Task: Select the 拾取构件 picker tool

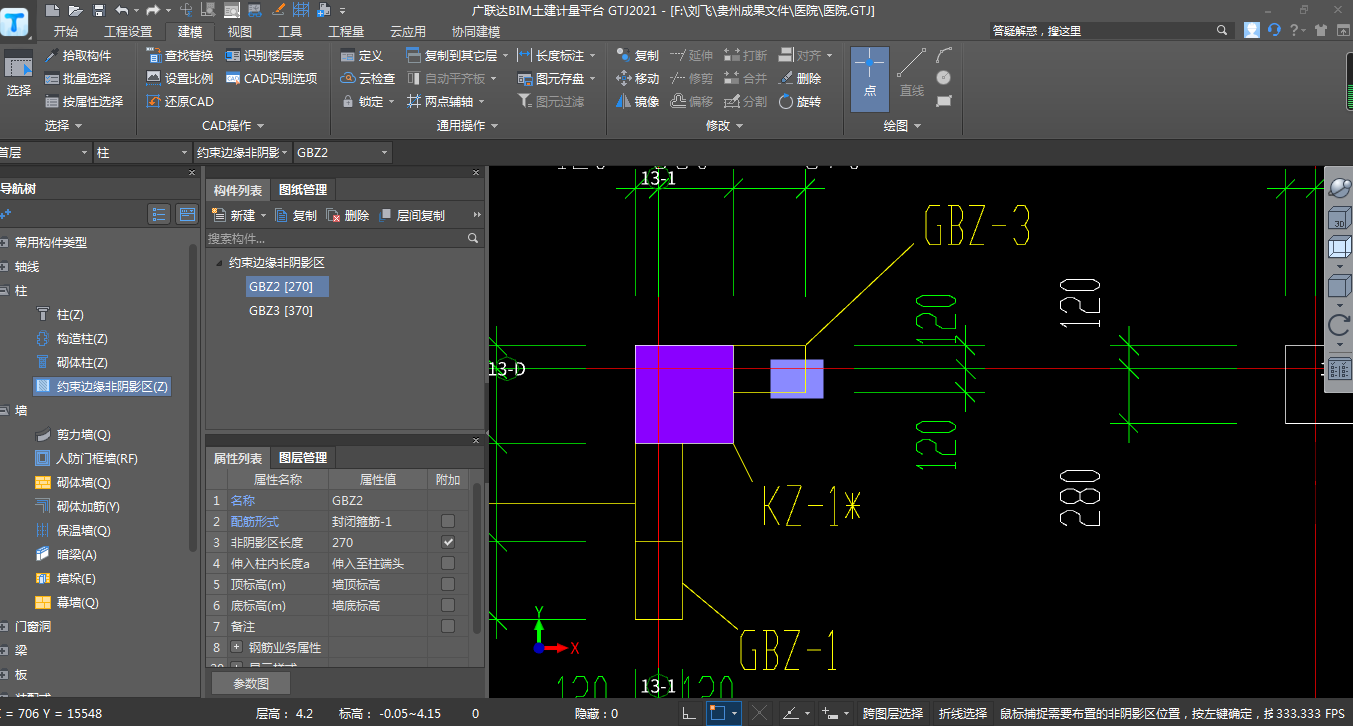Action: pos(78,55)
